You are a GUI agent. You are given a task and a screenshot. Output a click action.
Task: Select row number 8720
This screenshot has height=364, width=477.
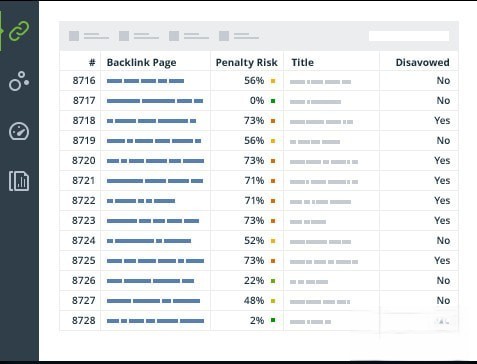(x=84, y=160)
